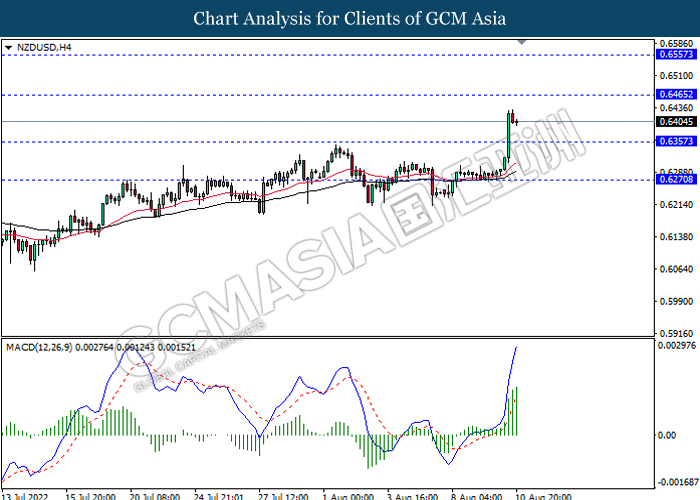Select the 0.64652 price level label

click(x=676, y=94)
